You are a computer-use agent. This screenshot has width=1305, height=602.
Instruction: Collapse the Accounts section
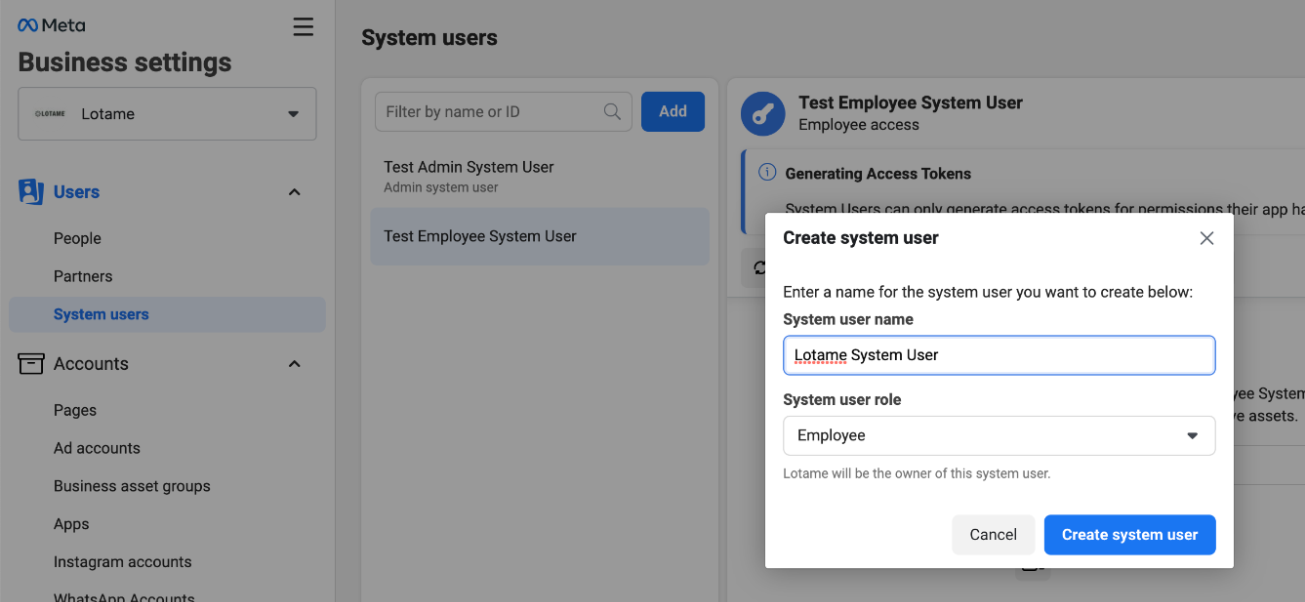point(294,364)
